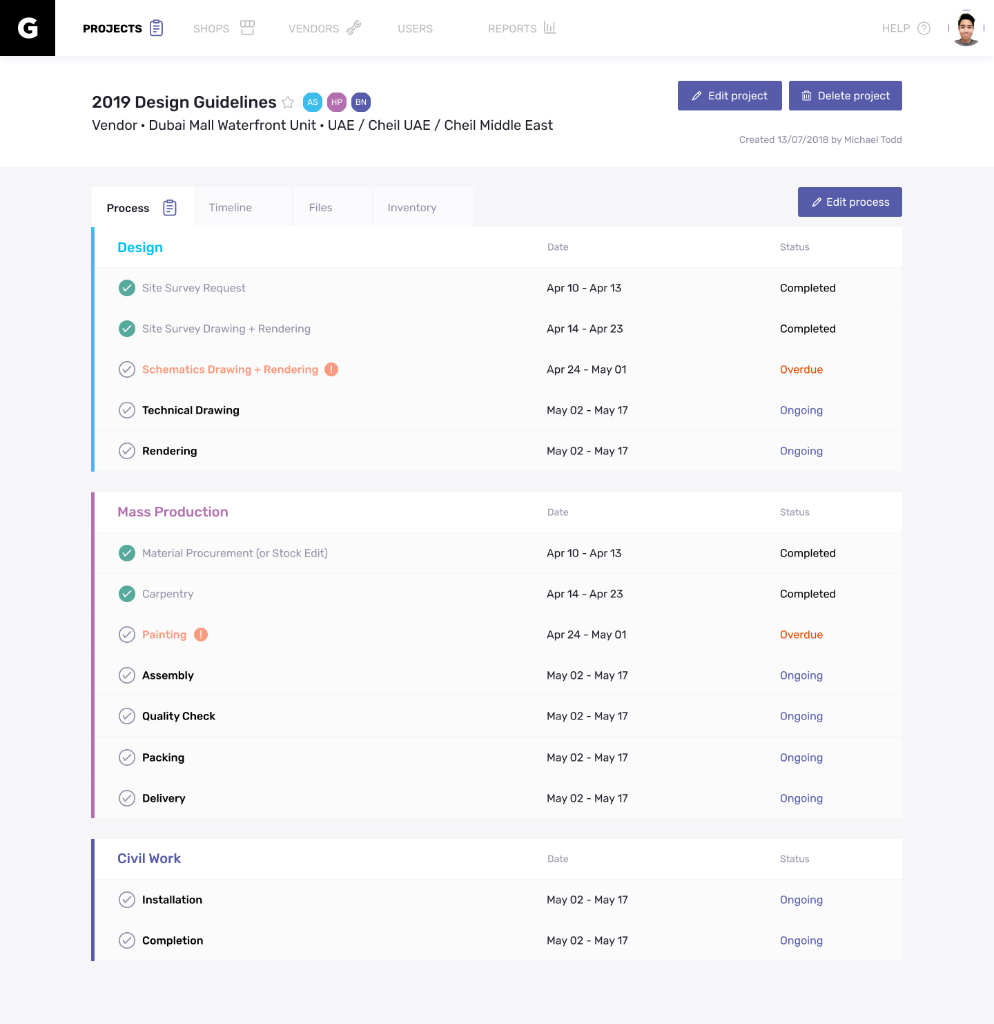
Task: Mark Delivery task as complete
Action: tap(127, 798)
